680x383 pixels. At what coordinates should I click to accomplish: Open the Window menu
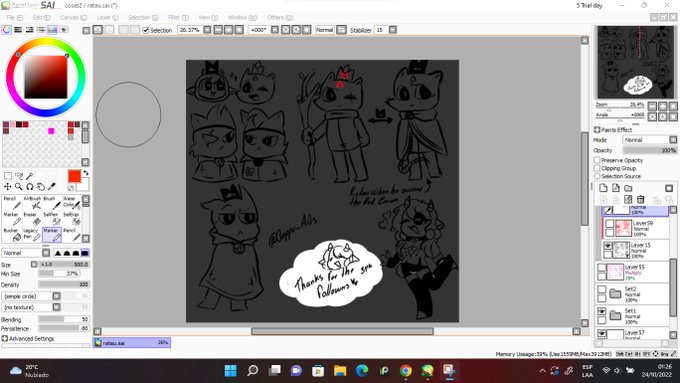(242, 17)
